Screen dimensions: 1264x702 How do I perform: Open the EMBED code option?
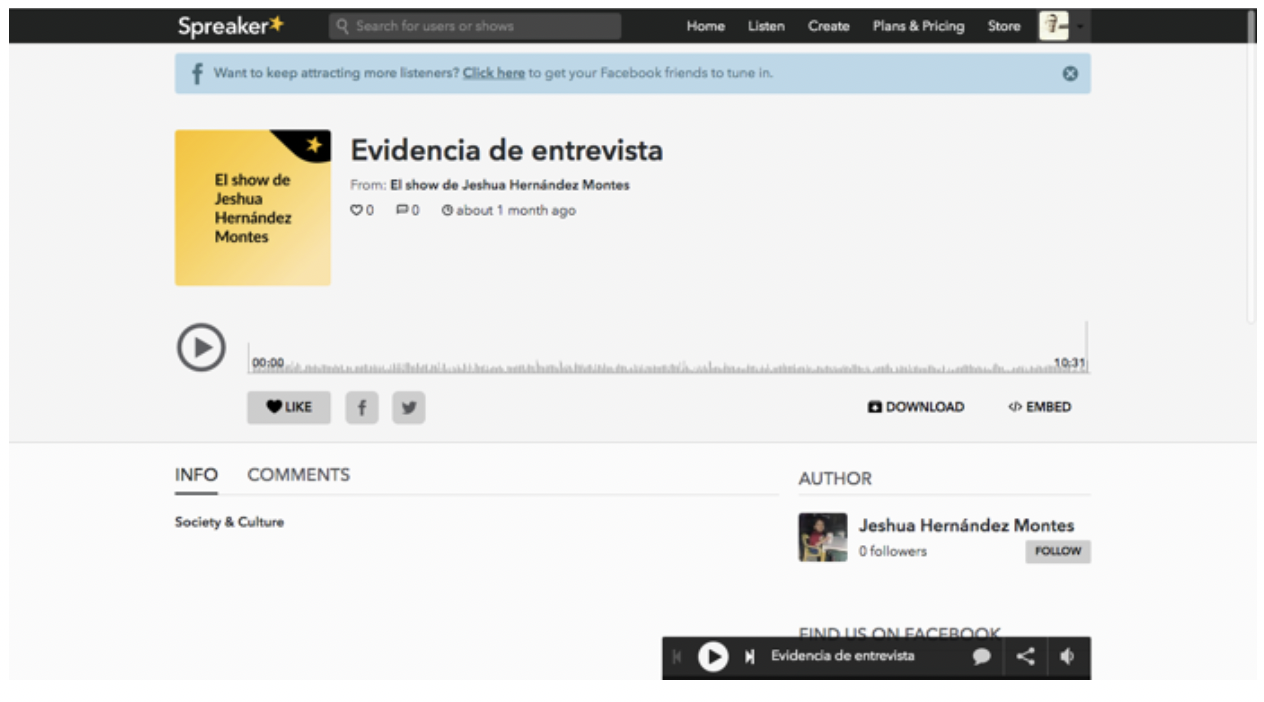pos(1040,407)
